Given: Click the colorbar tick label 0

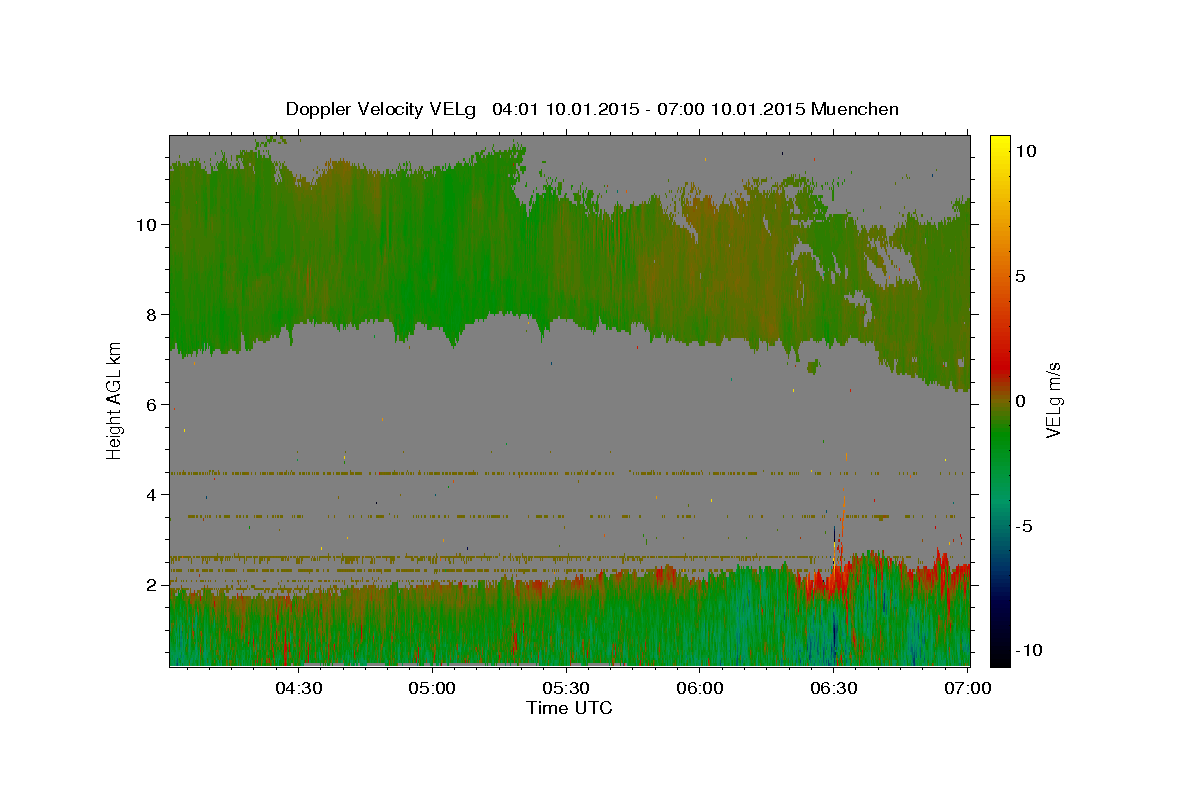Looking at the screenshot, I should tap(1020, 401).
